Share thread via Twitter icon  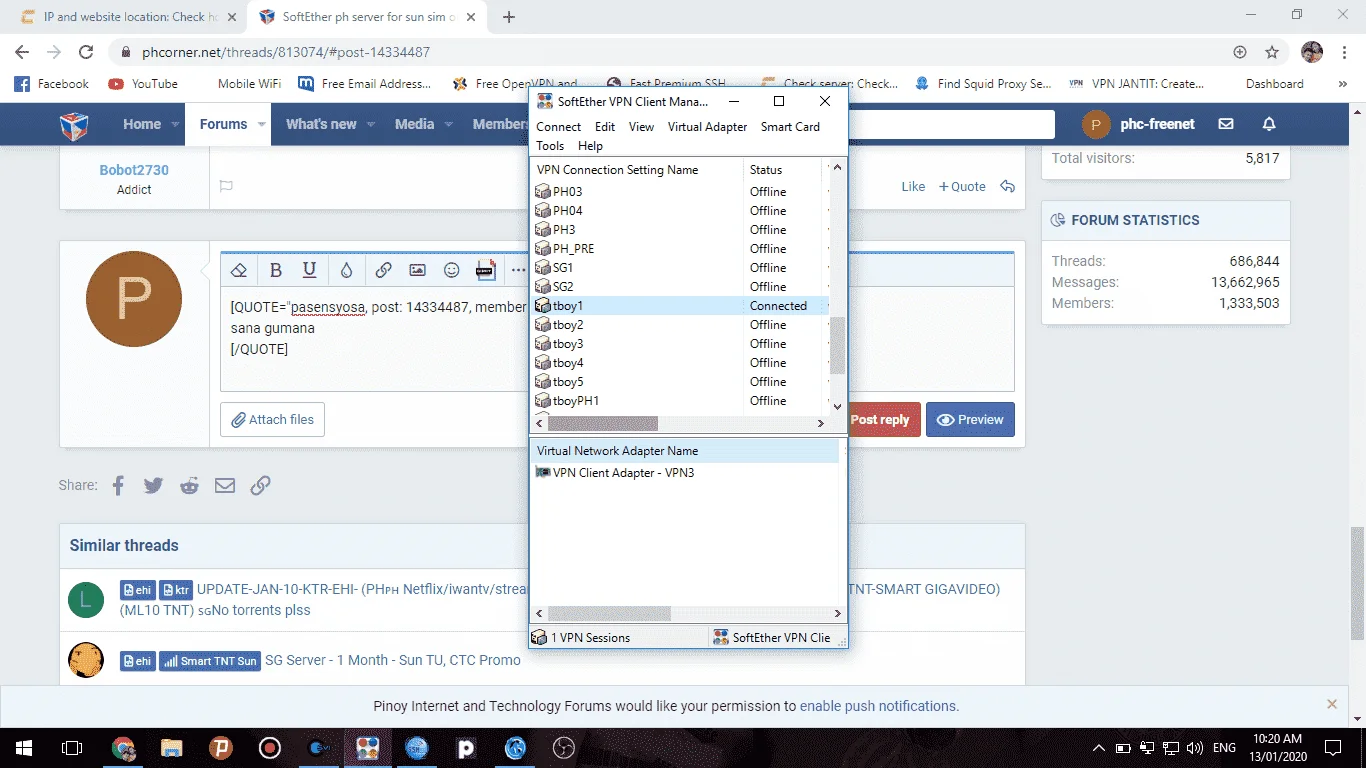[153, 485]
